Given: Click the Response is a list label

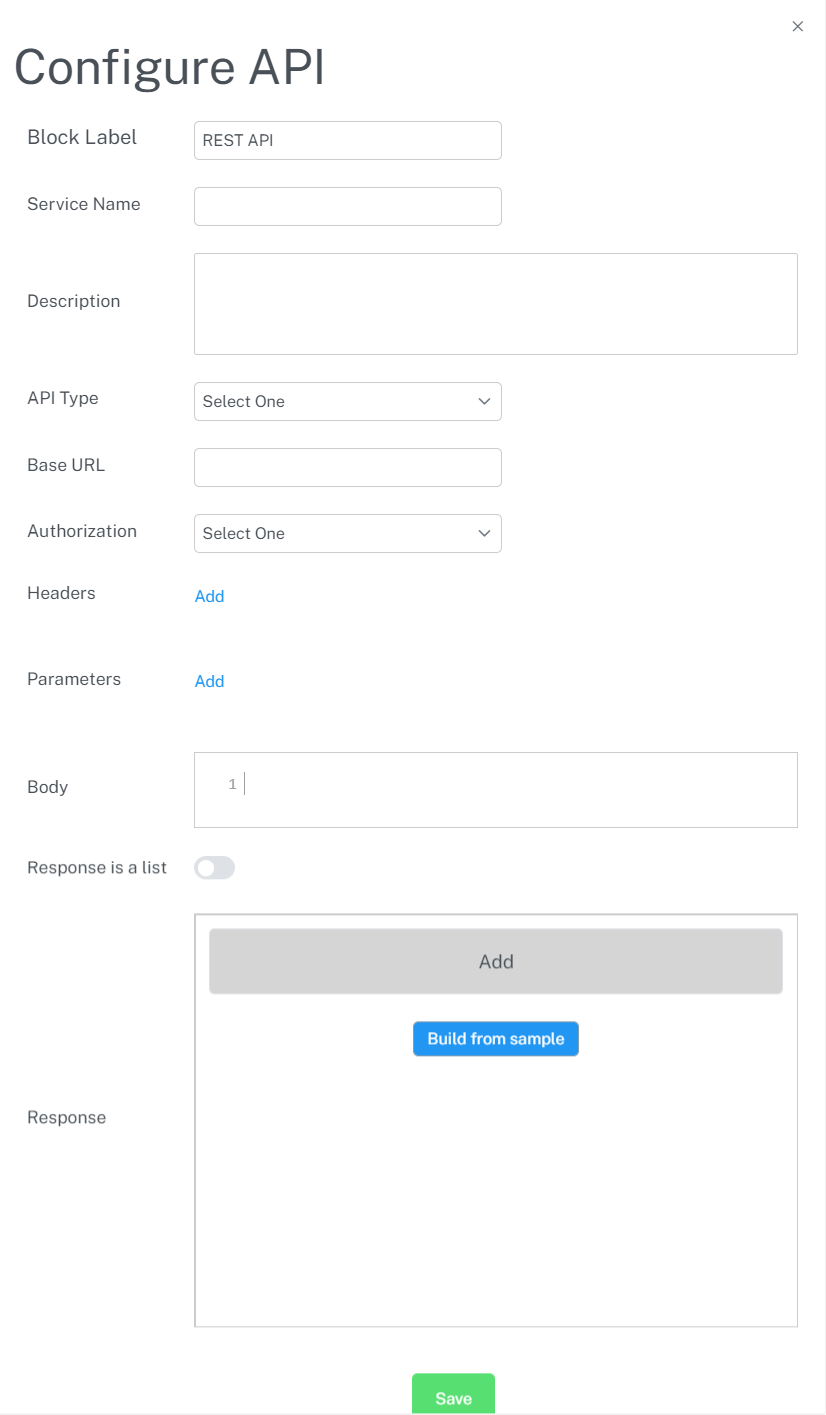Looking at the screenshot, I should (97, 867).
